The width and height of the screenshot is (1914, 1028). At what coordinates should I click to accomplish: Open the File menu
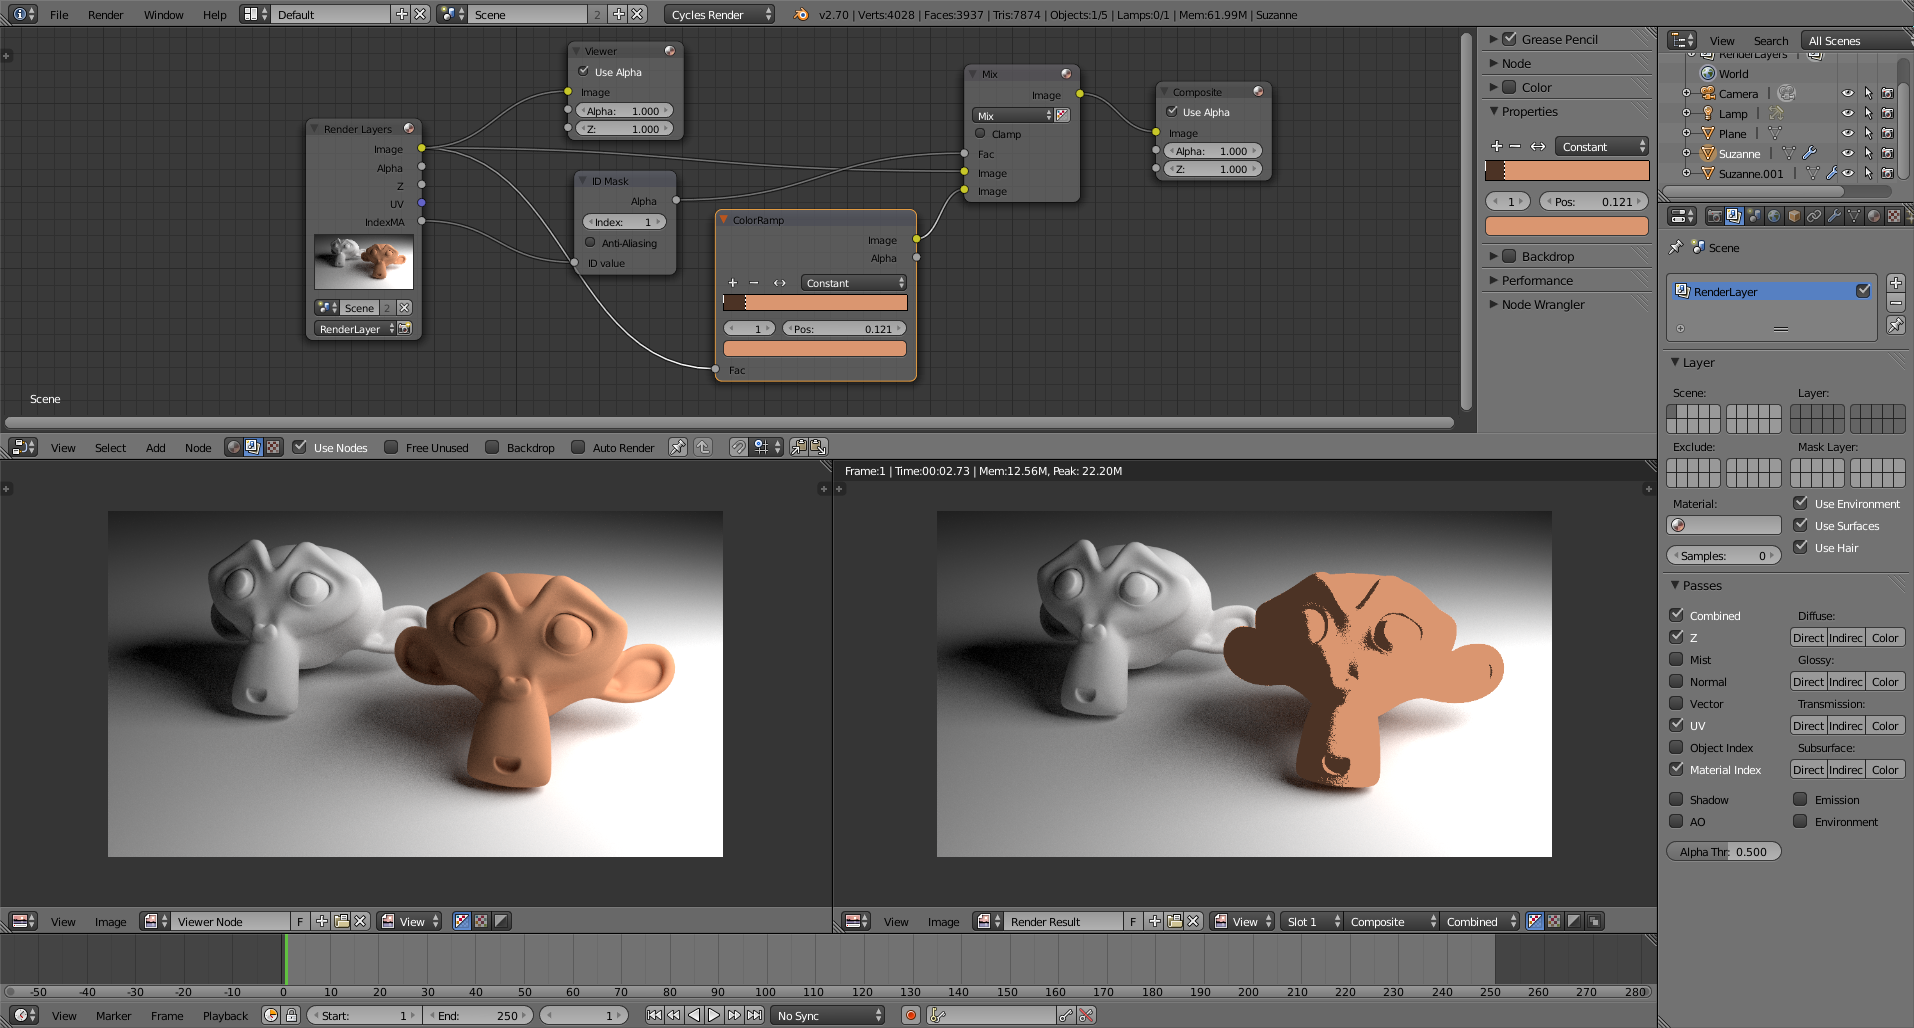pyautogui.click(x=60, y=14)
